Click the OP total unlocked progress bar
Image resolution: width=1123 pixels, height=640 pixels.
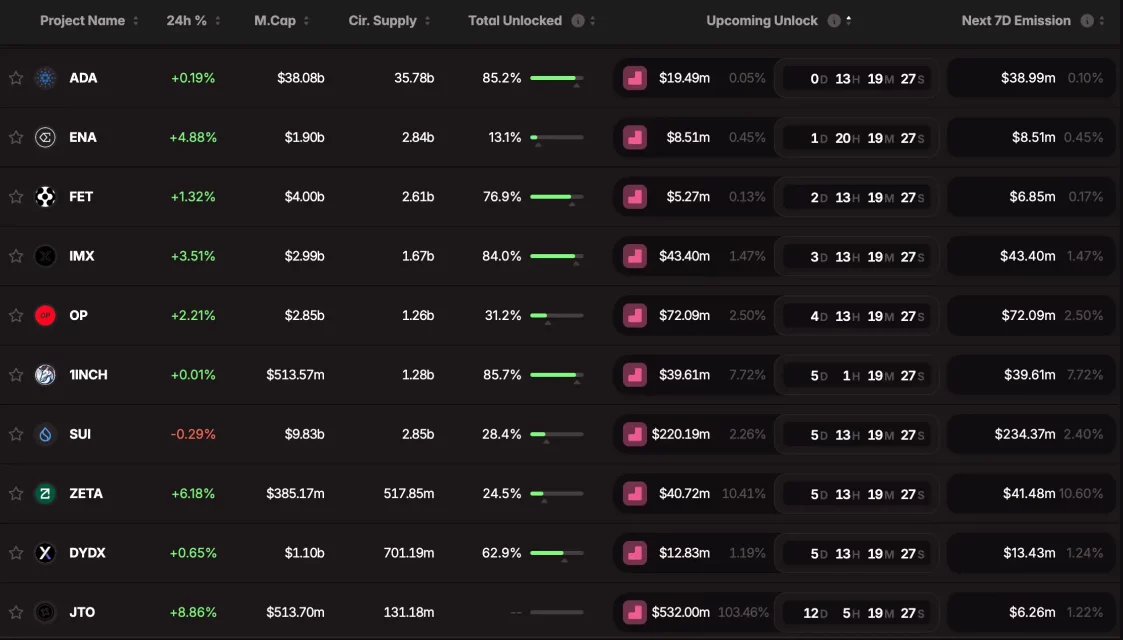pyautogui.click(x=556, y=316)
